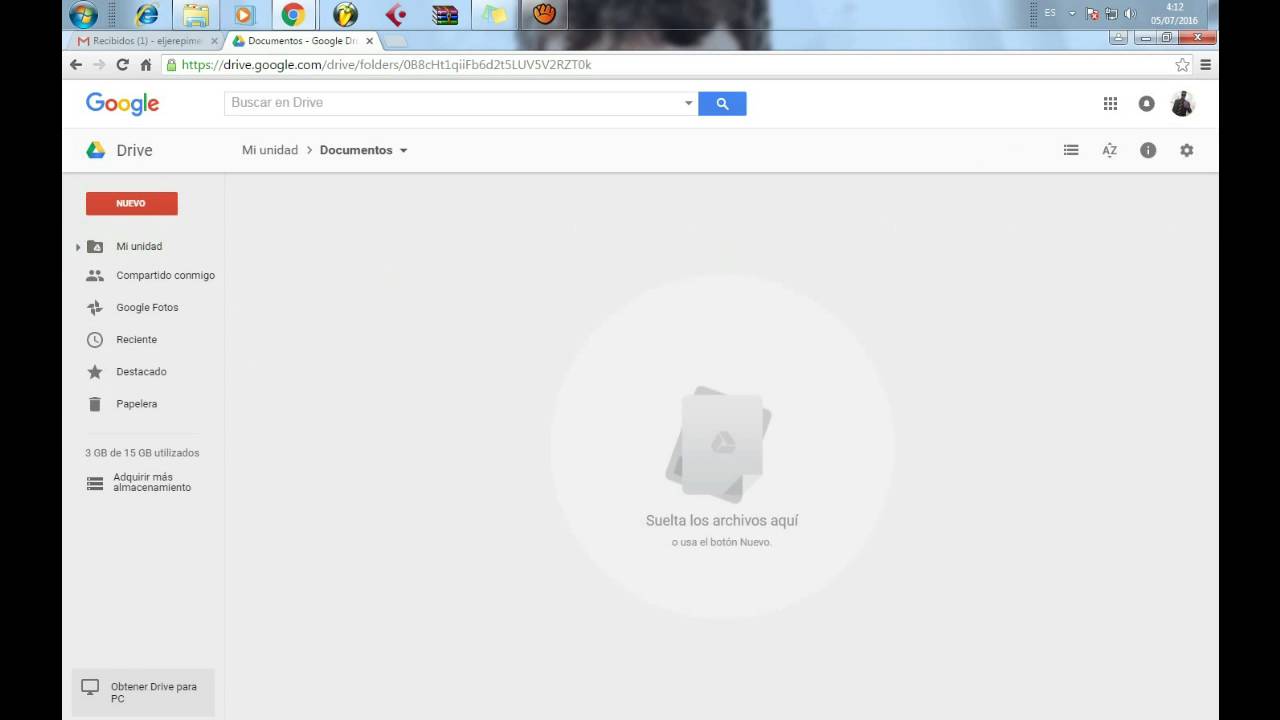This screenshot has height=720, width=1280.
Task: Open Reciente section
Action: click(x=136, y=339)
